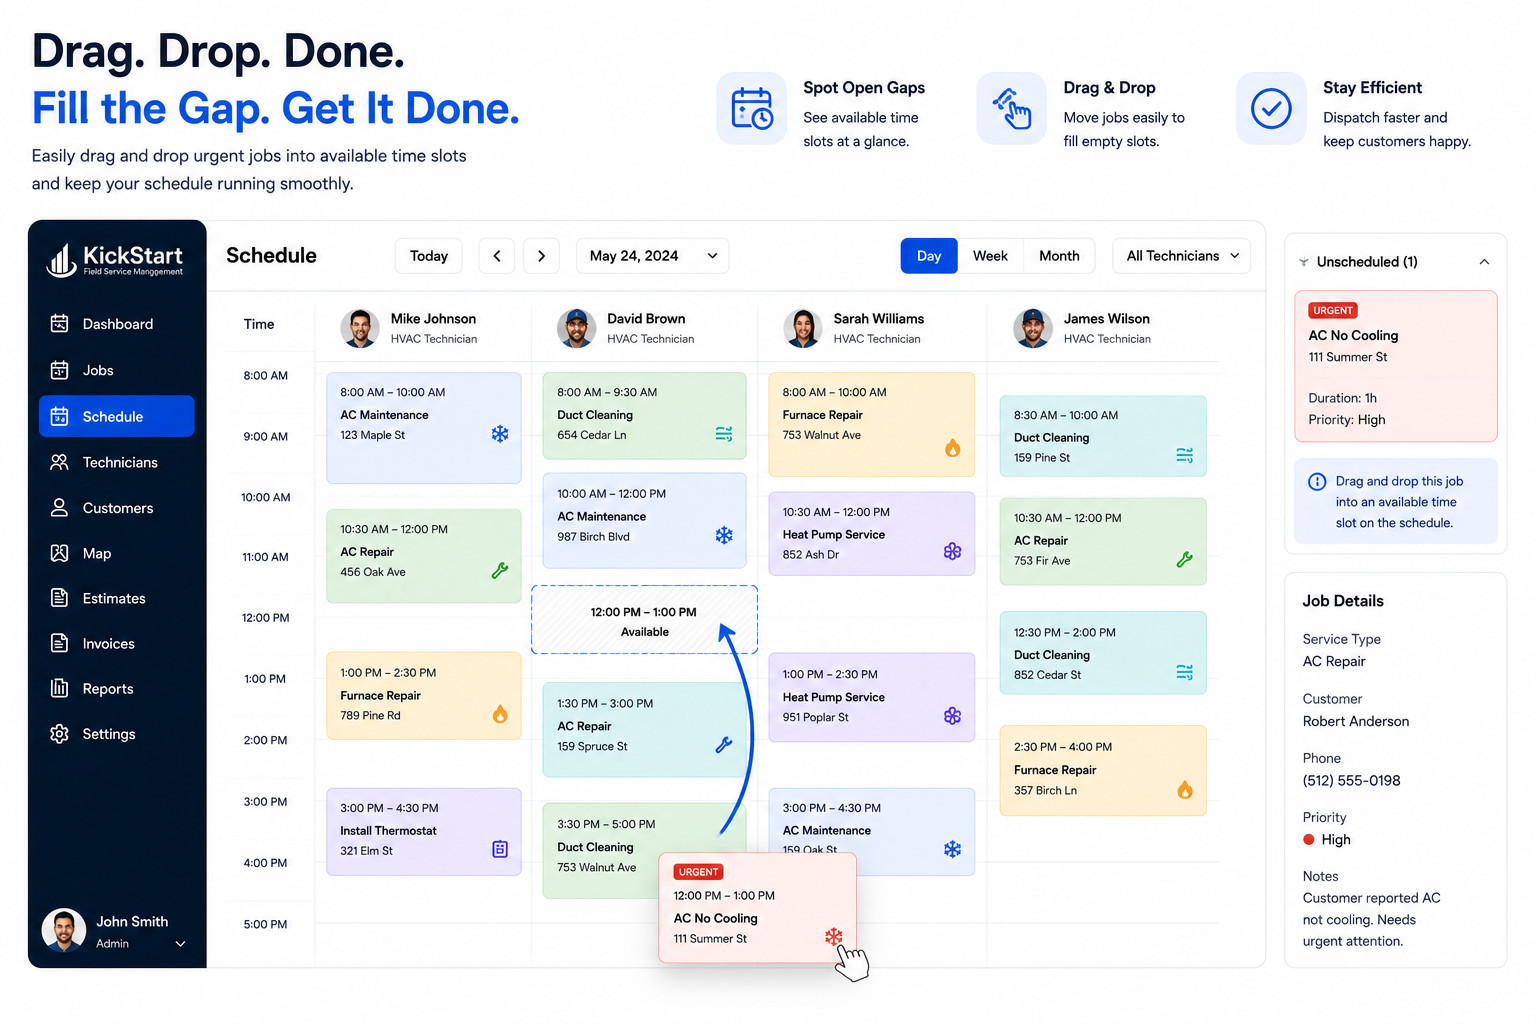Click the red snowflake on dragged urgent card
Viewport: 1536px width, 1024px height.
833,937
